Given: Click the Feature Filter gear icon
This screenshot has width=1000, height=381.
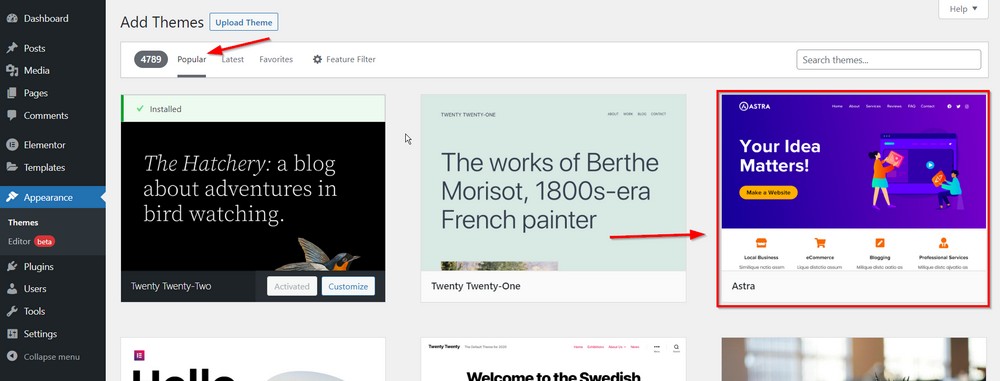Looking at the screenshot, I should pos(317,59).
